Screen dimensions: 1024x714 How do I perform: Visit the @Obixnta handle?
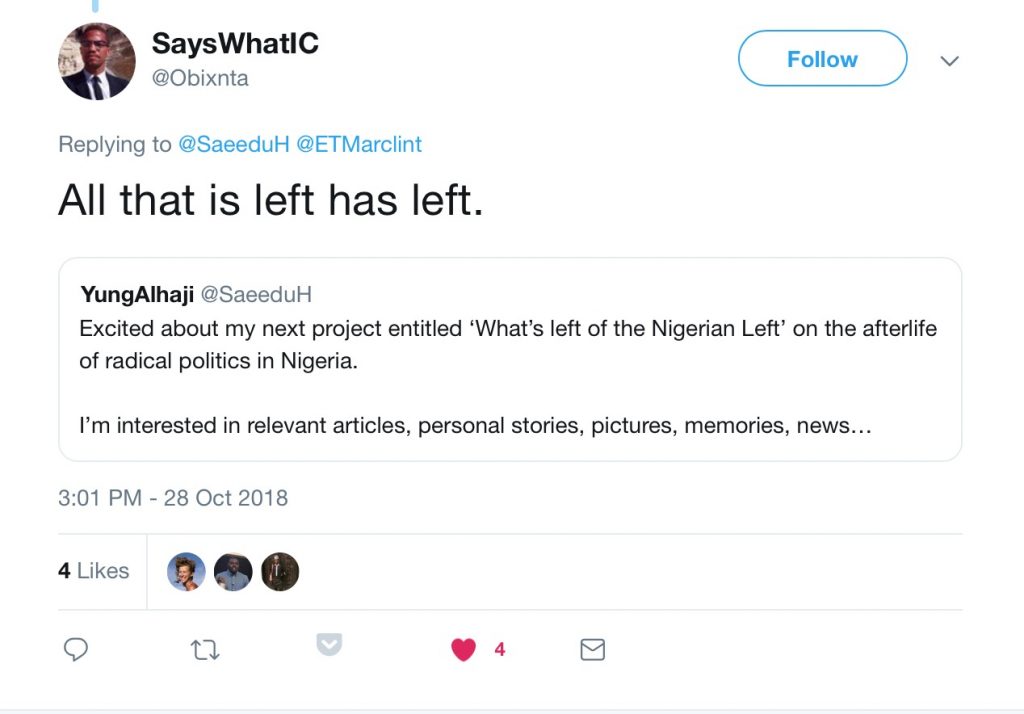[x=200, y=78]
